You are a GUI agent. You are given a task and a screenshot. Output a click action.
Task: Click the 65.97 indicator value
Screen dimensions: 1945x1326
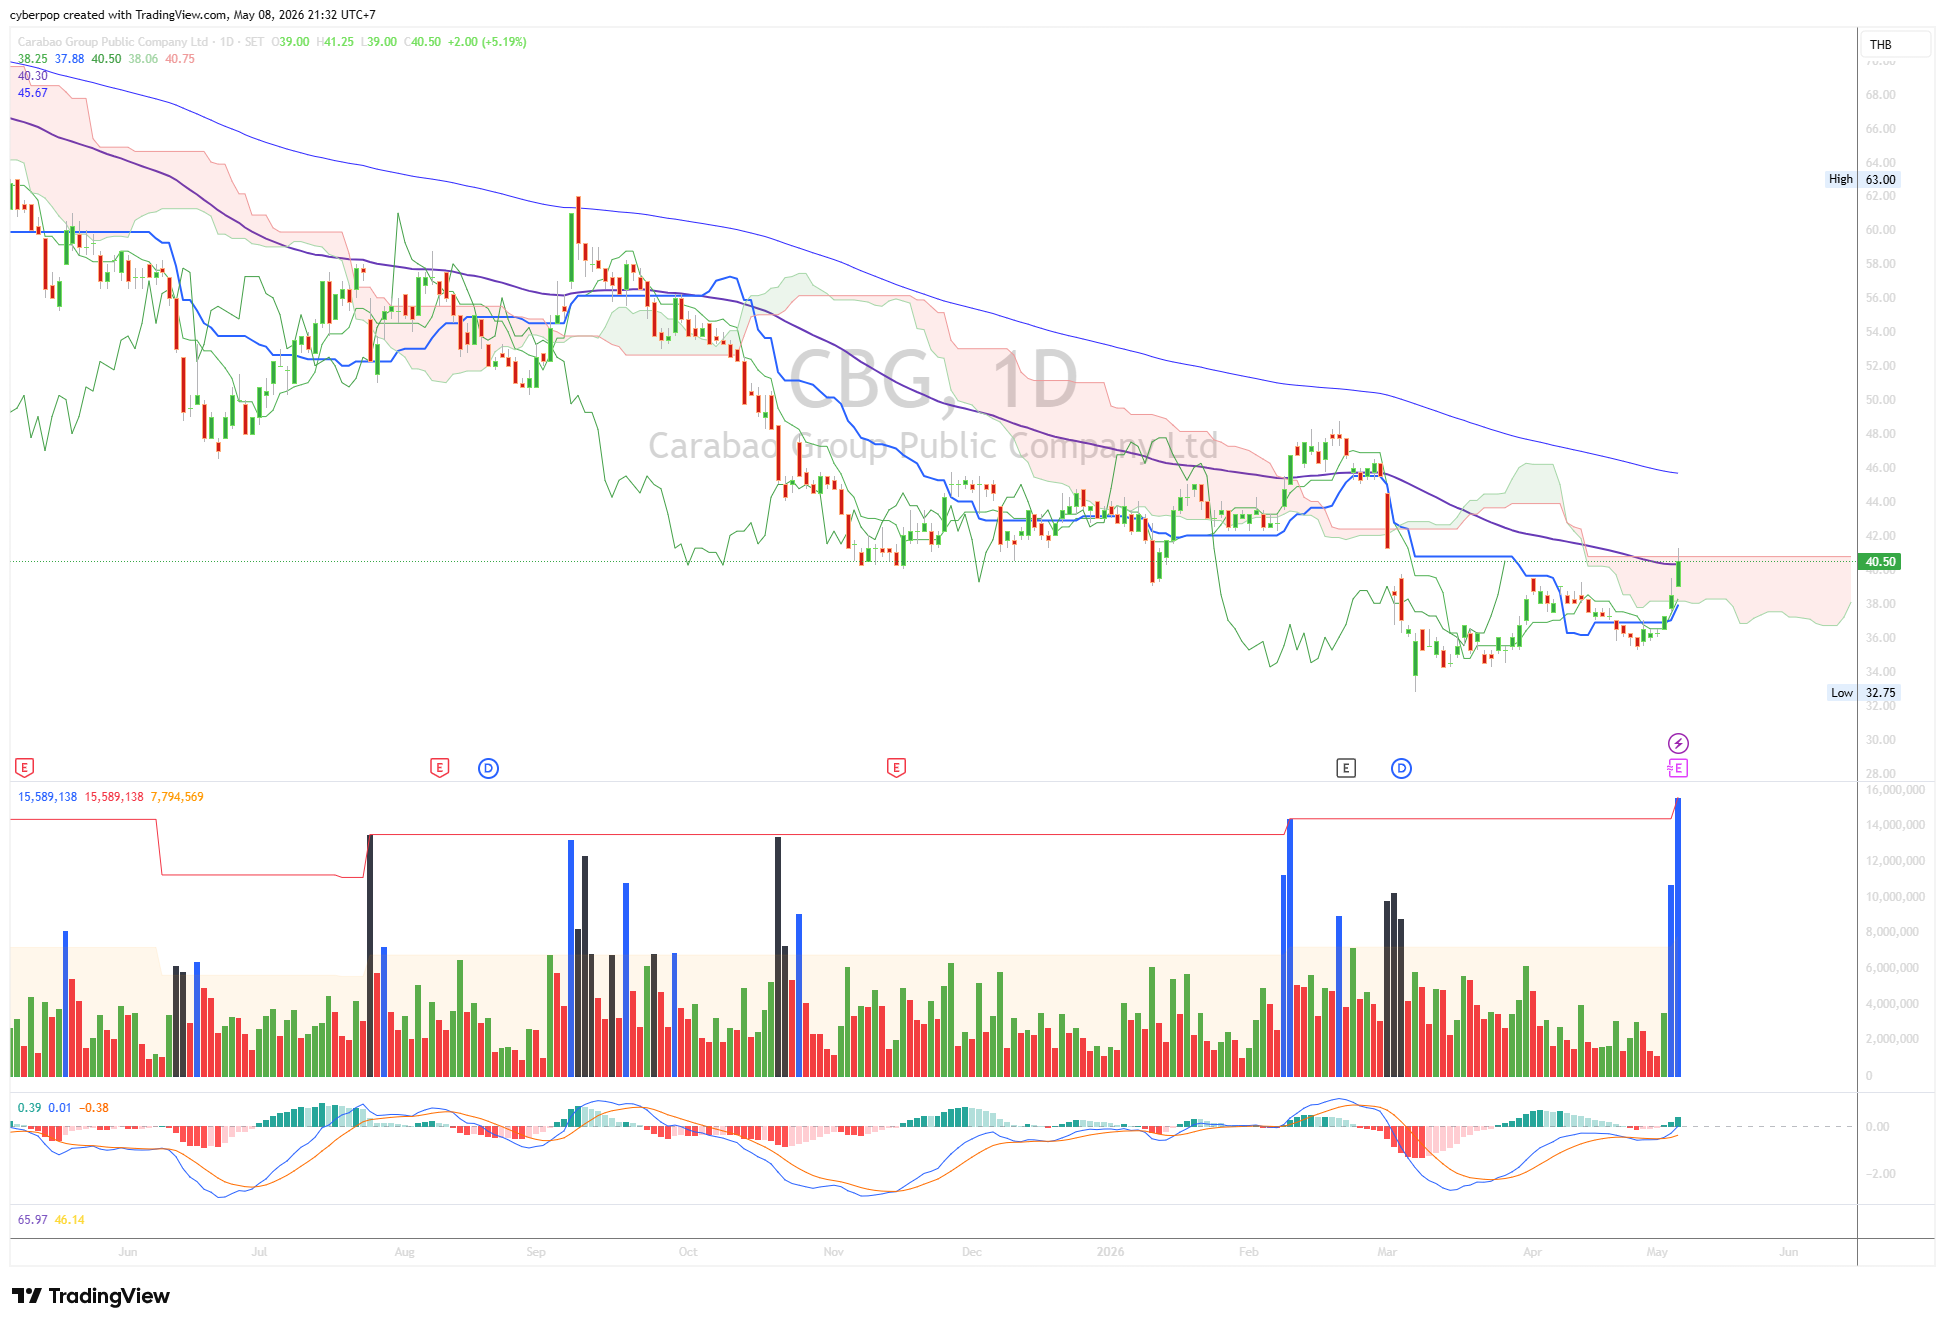click(x=33, y=1220)
